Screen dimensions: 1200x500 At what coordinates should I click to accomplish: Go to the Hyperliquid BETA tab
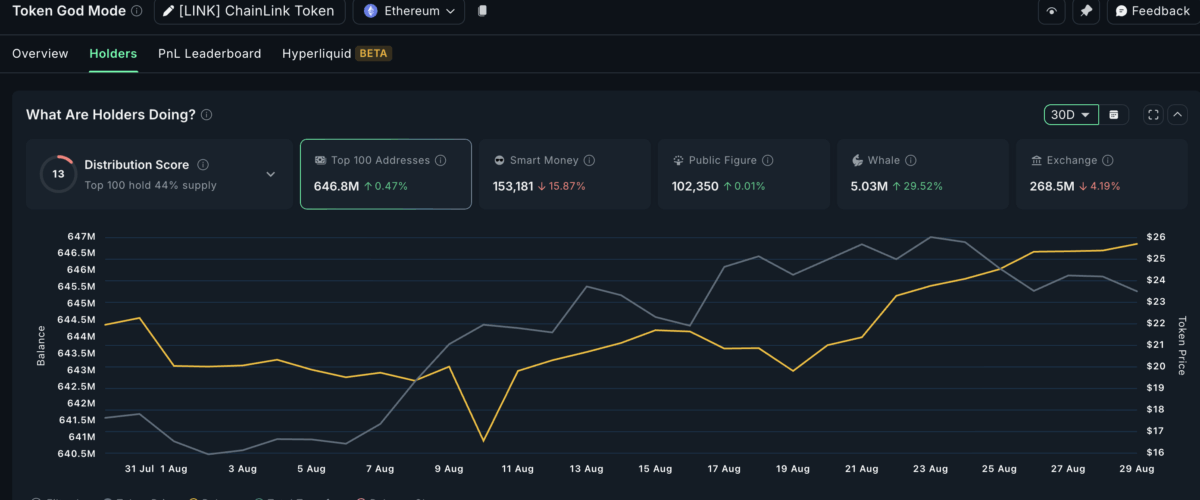tap(336, 54)
